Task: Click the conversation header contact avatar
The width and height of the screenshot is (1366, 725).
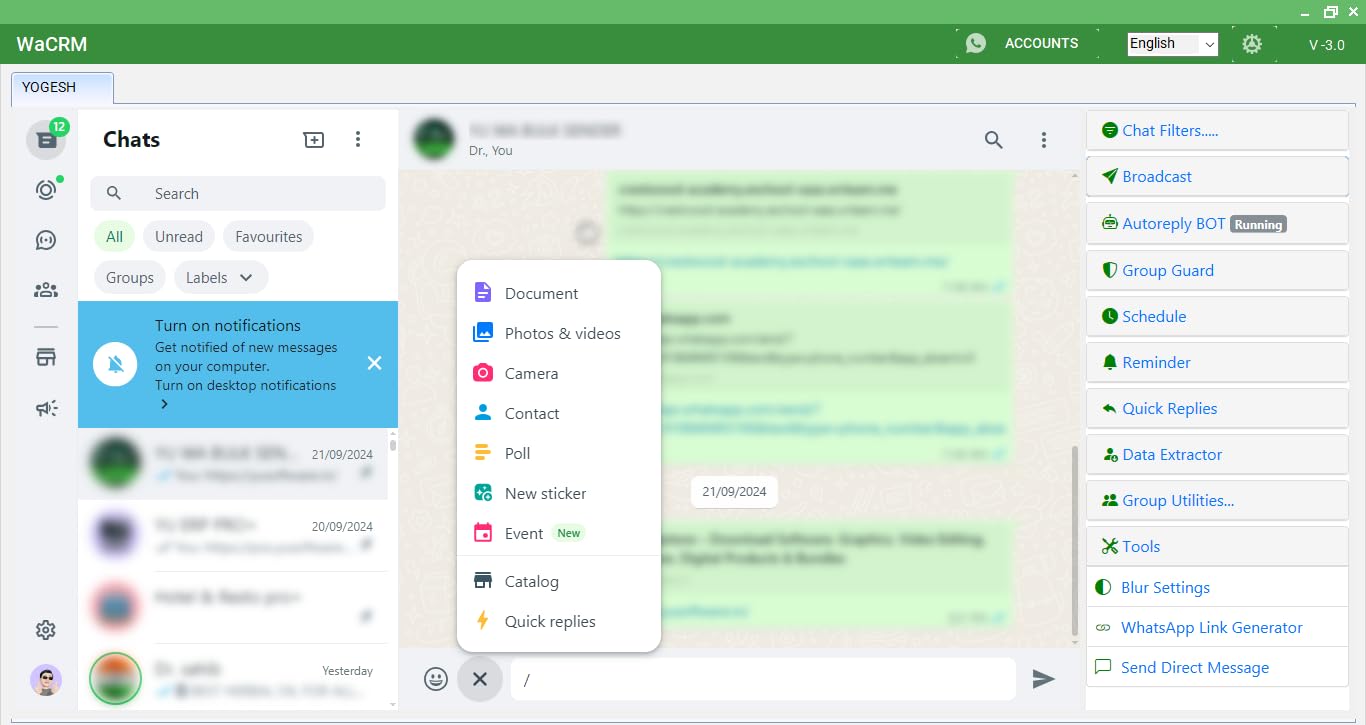Action: tap(434, 140)
